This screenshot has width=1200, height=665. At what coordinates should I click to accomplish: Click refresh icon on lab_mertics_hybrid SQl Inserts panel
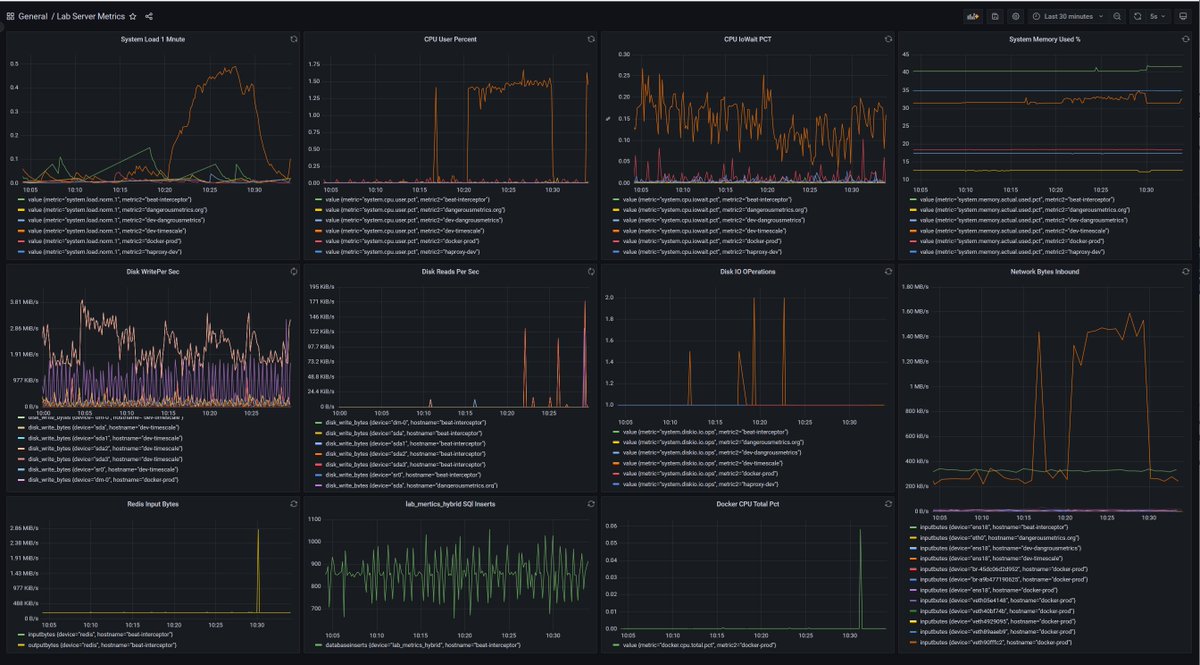591,503
